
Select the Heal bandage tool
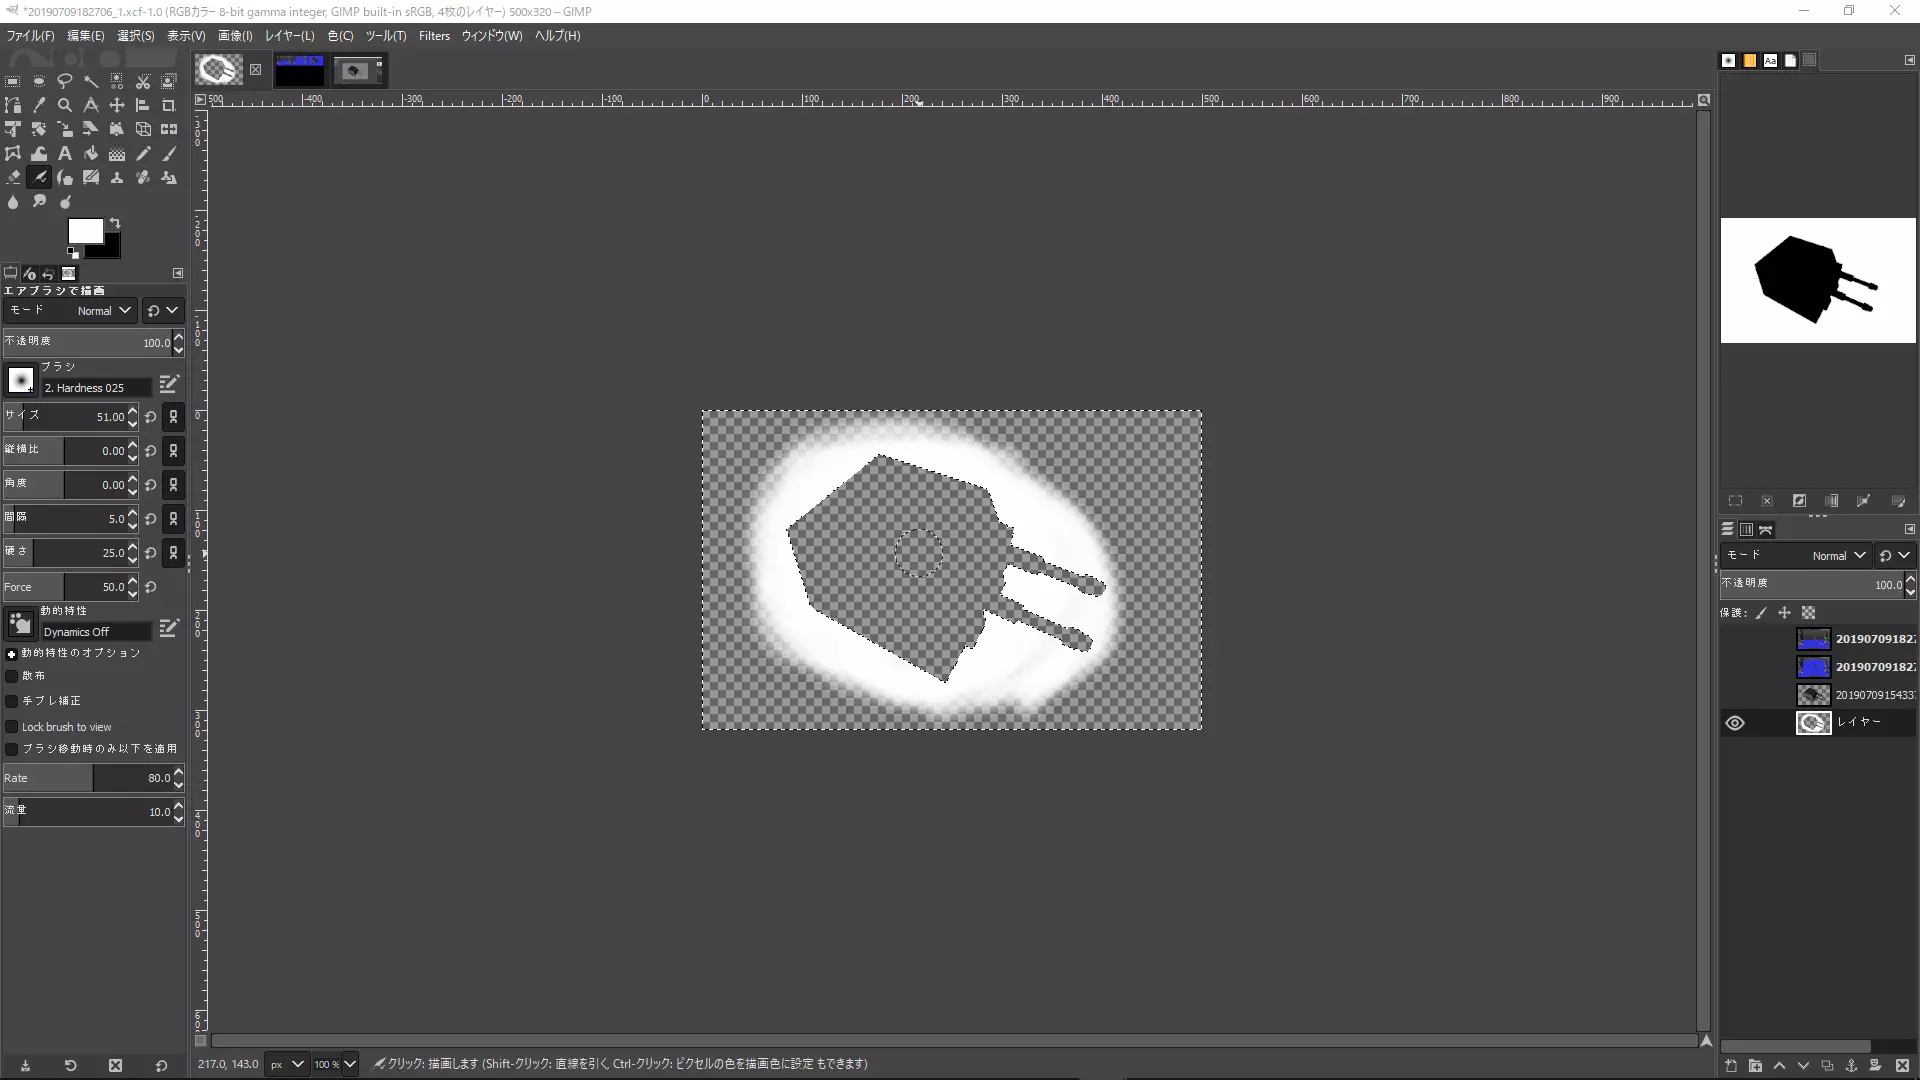[x=143, y=178]
